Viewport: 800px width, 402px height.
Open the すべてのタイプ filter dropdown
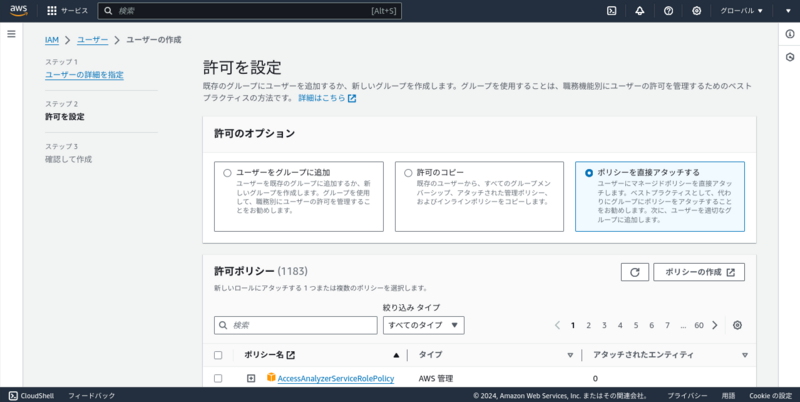[x=423, y=325]
